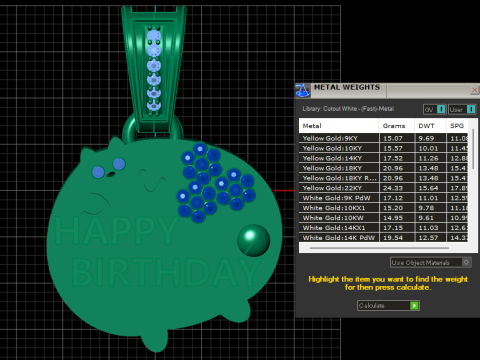Image resolution: width=480 pixels, height=360 pixels.
Task: Select the White Gold:9K PdW row
Action: pos(384,198)
